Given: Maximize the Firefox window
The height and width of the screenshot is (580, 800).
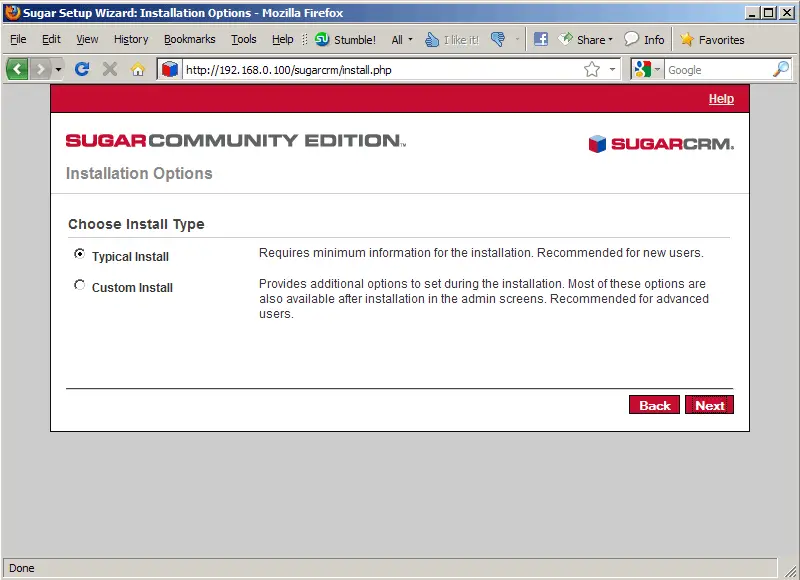Looking at the screenshot, I should [768, 12].
